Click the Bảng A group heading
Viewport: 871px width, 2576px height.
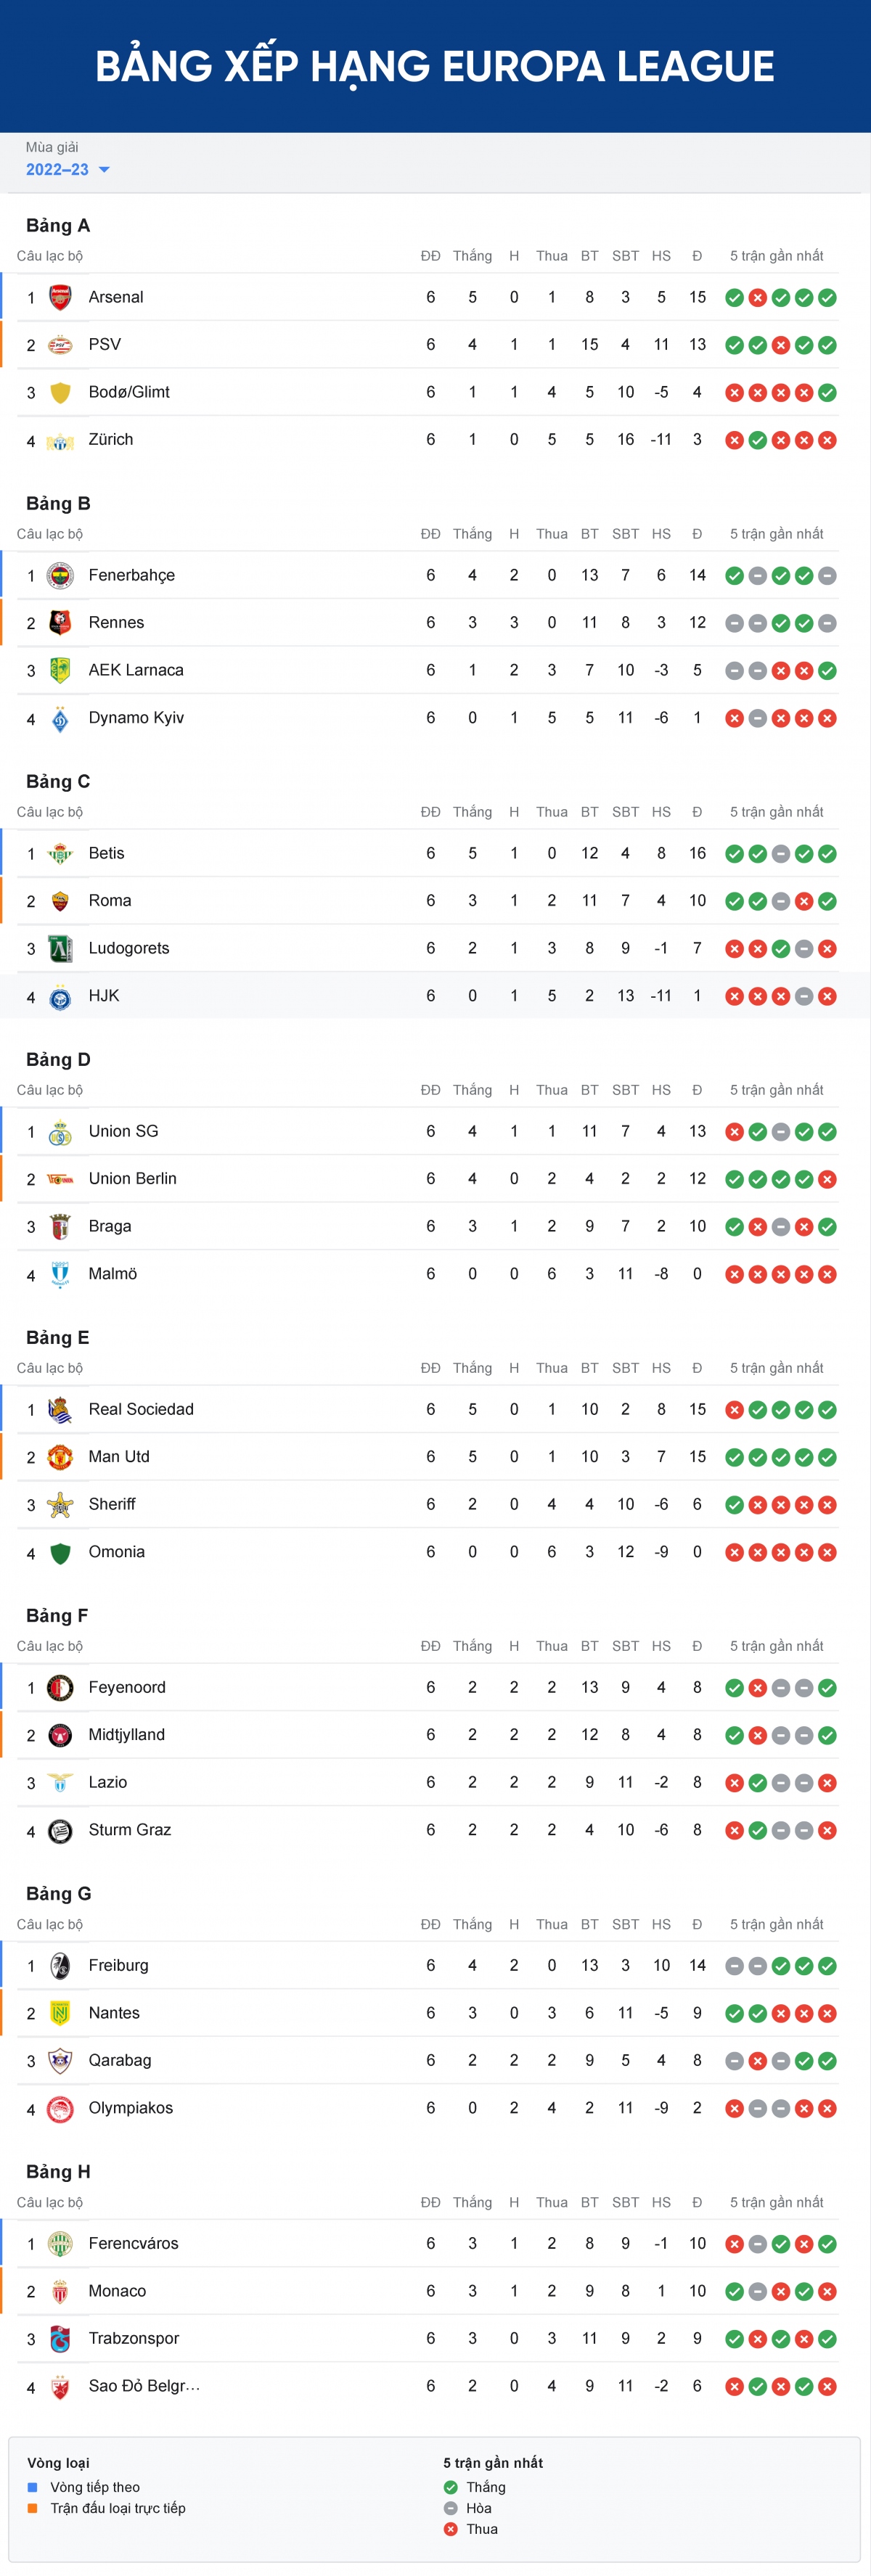click(x=58, y=225)
